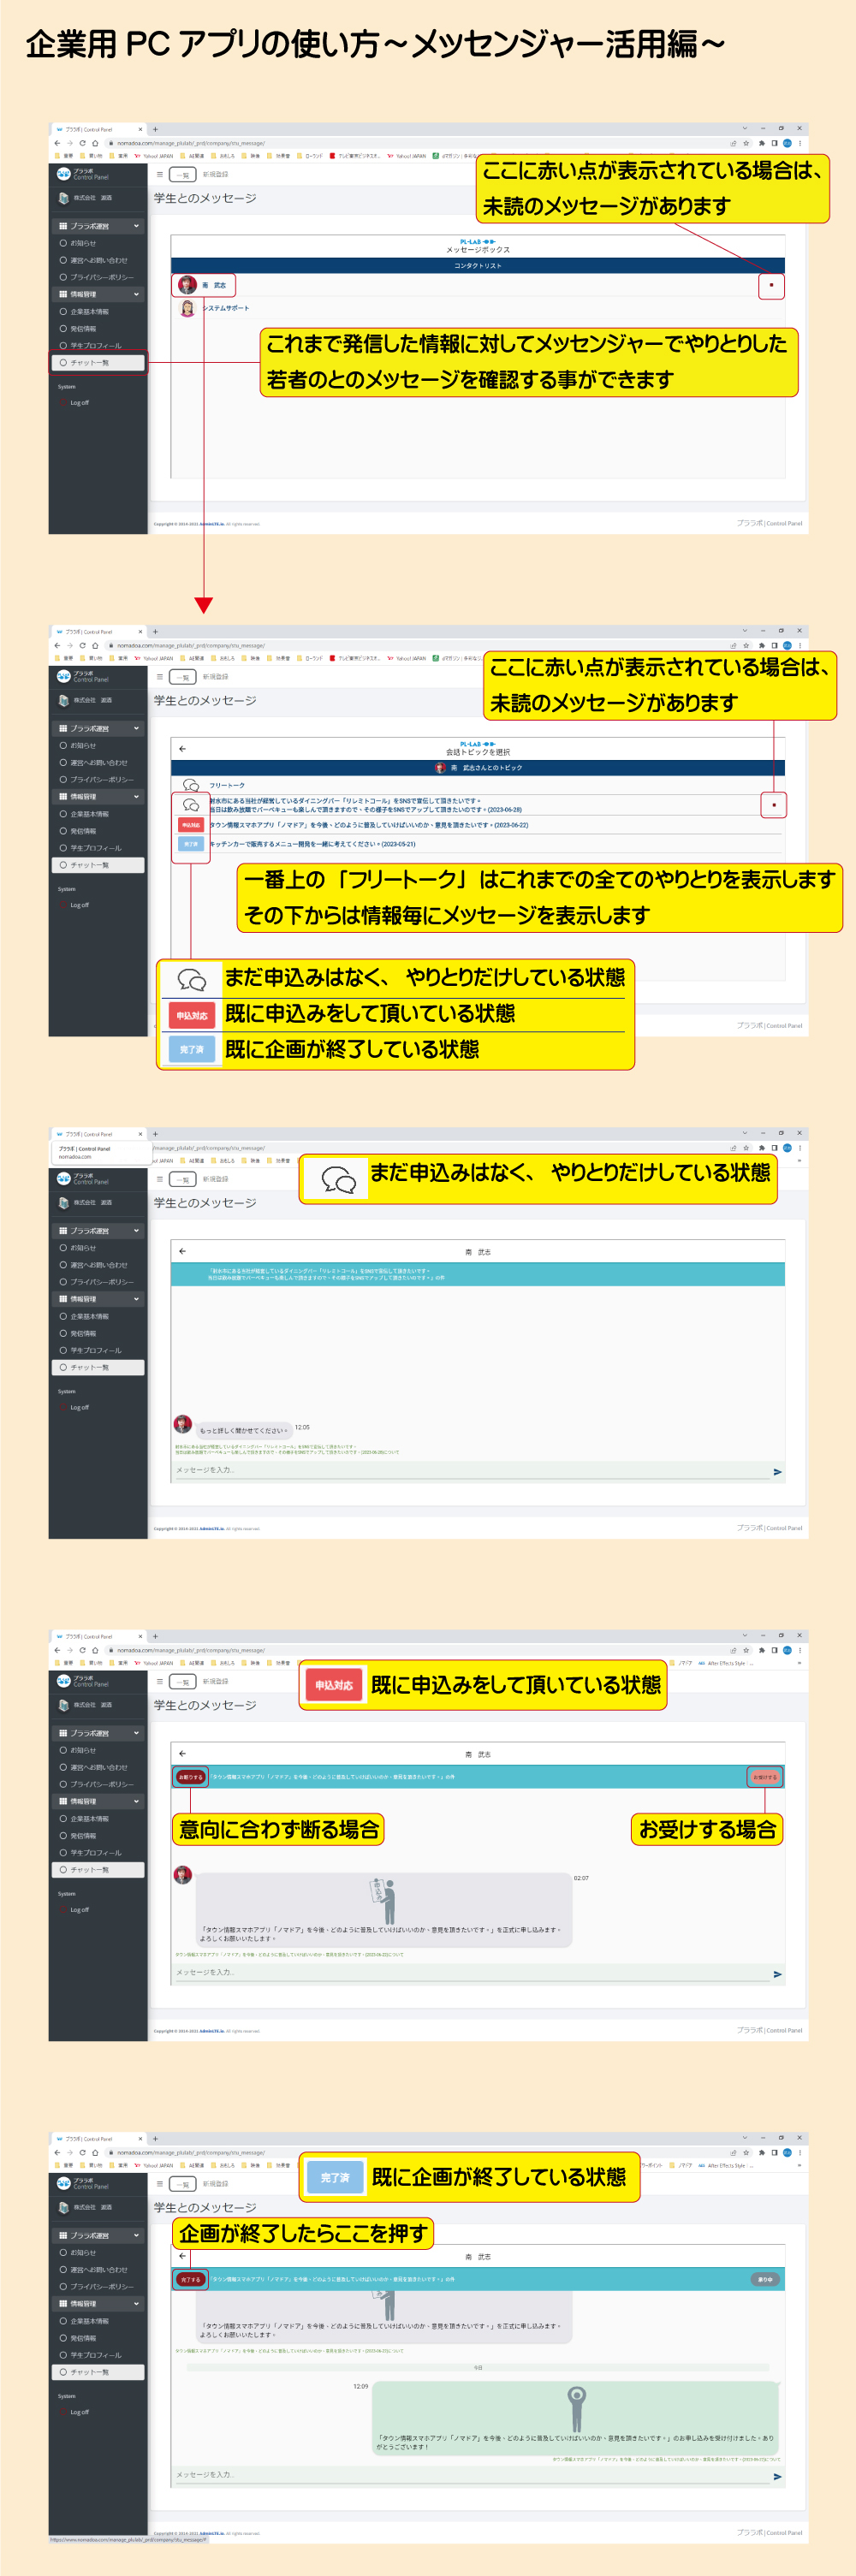Reload the browser on the コンタクトリスト screen

click(82, 143)
